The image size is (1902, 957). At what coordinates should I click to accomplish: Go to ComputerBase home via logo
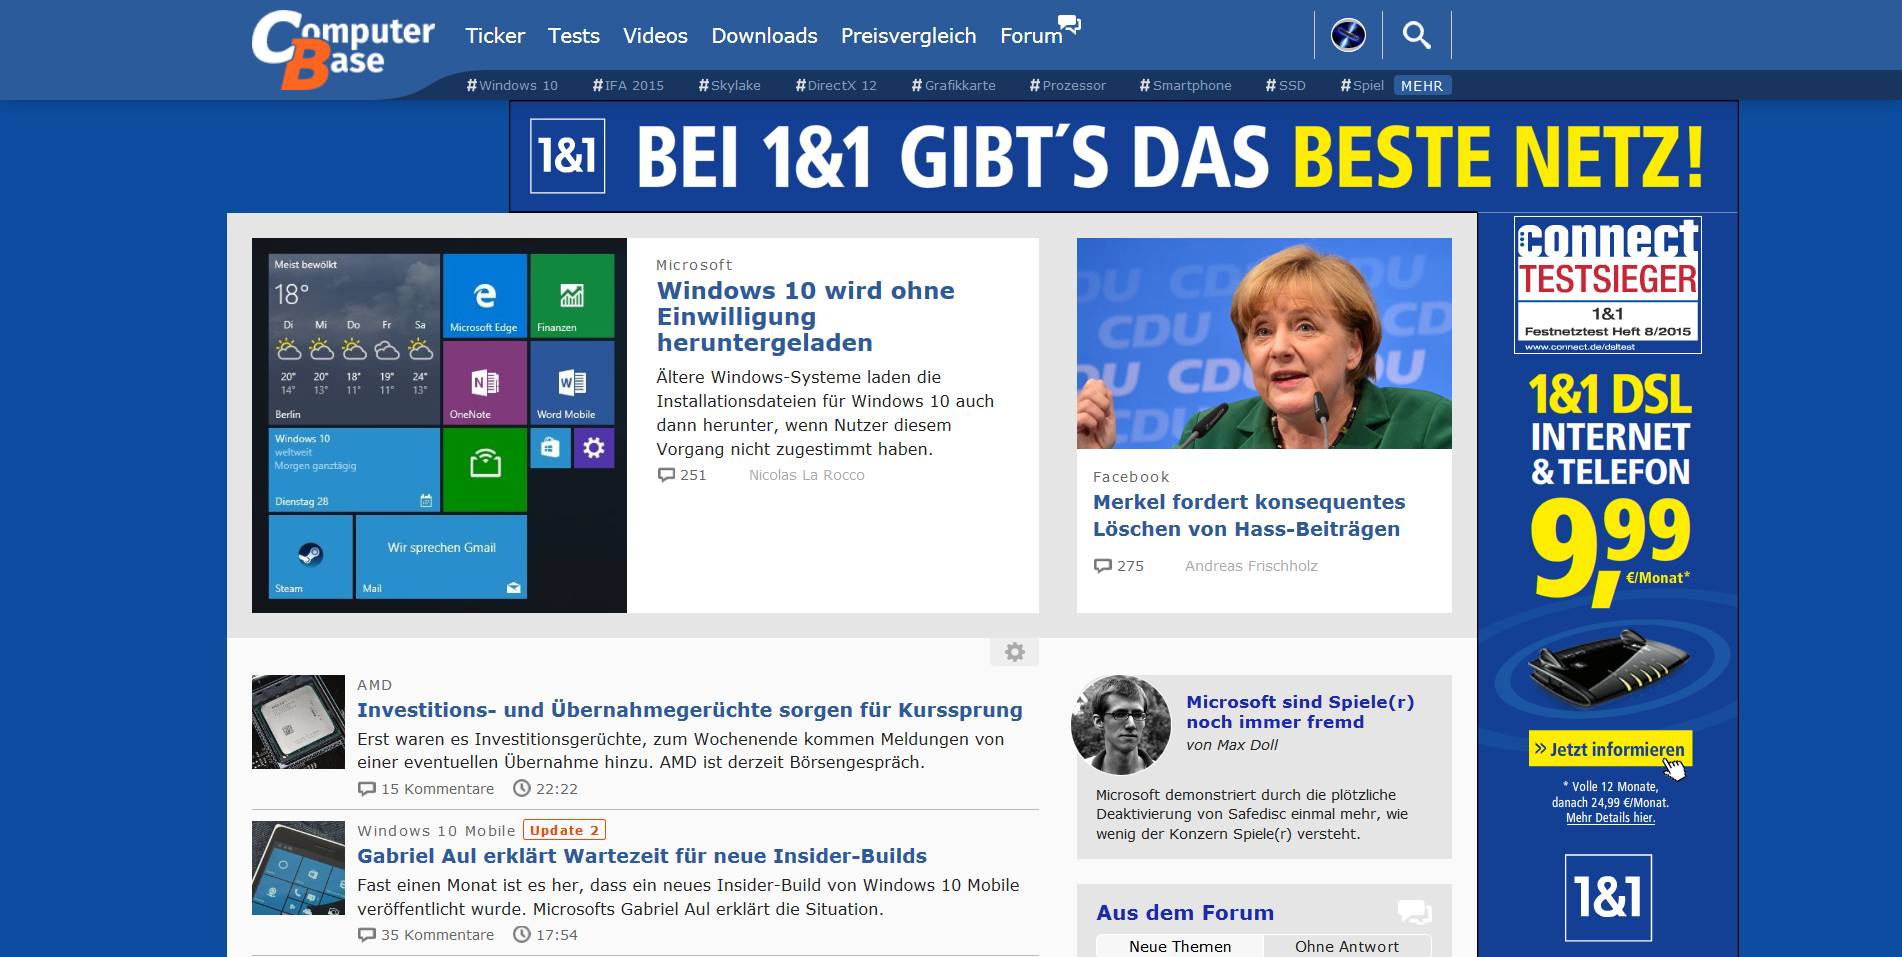pos(343,50)
